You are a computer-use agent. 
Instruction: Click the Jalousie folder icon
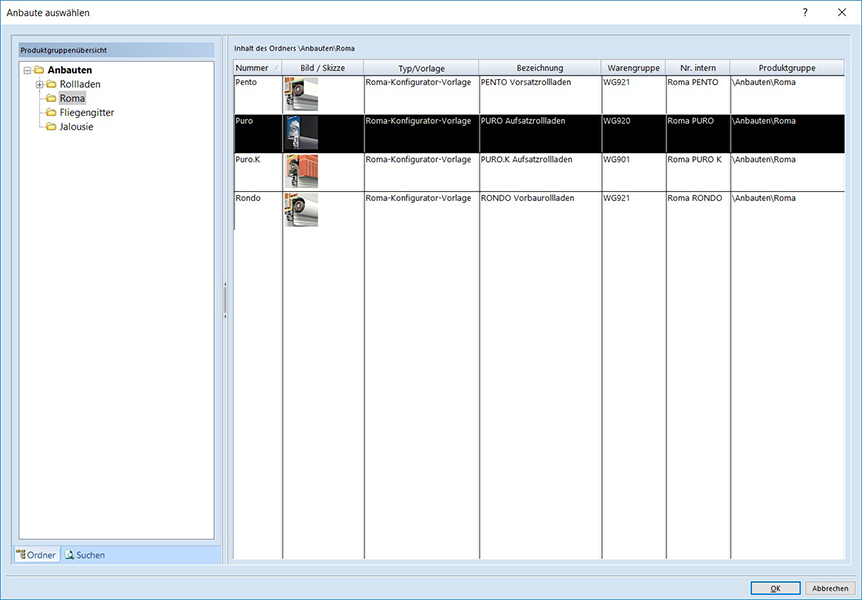(x=51, y=126)
